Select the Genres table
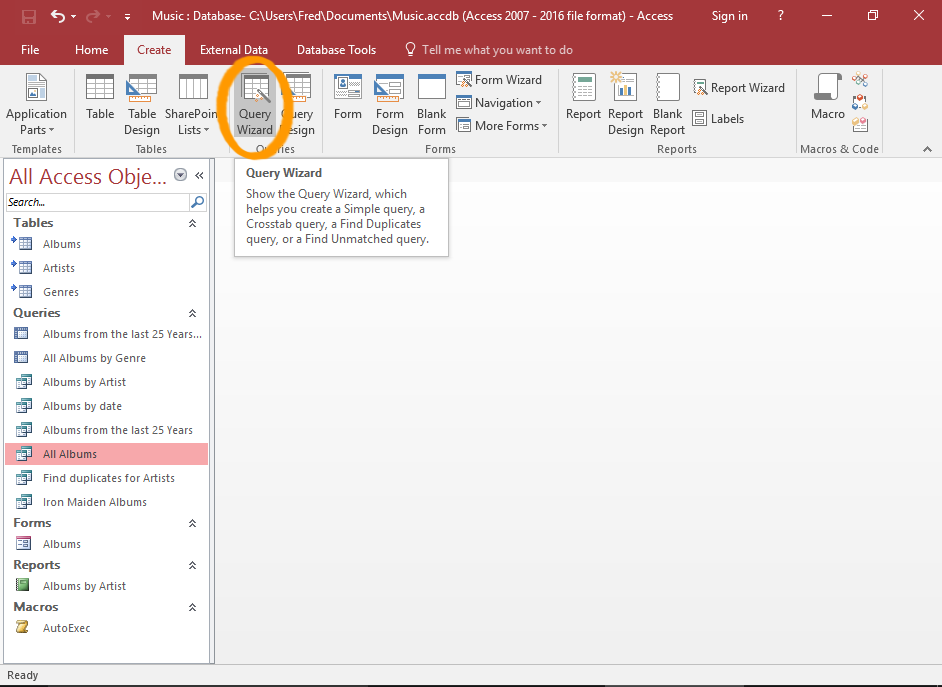Viewport: 942px width, 687px height. click(107, 292)
